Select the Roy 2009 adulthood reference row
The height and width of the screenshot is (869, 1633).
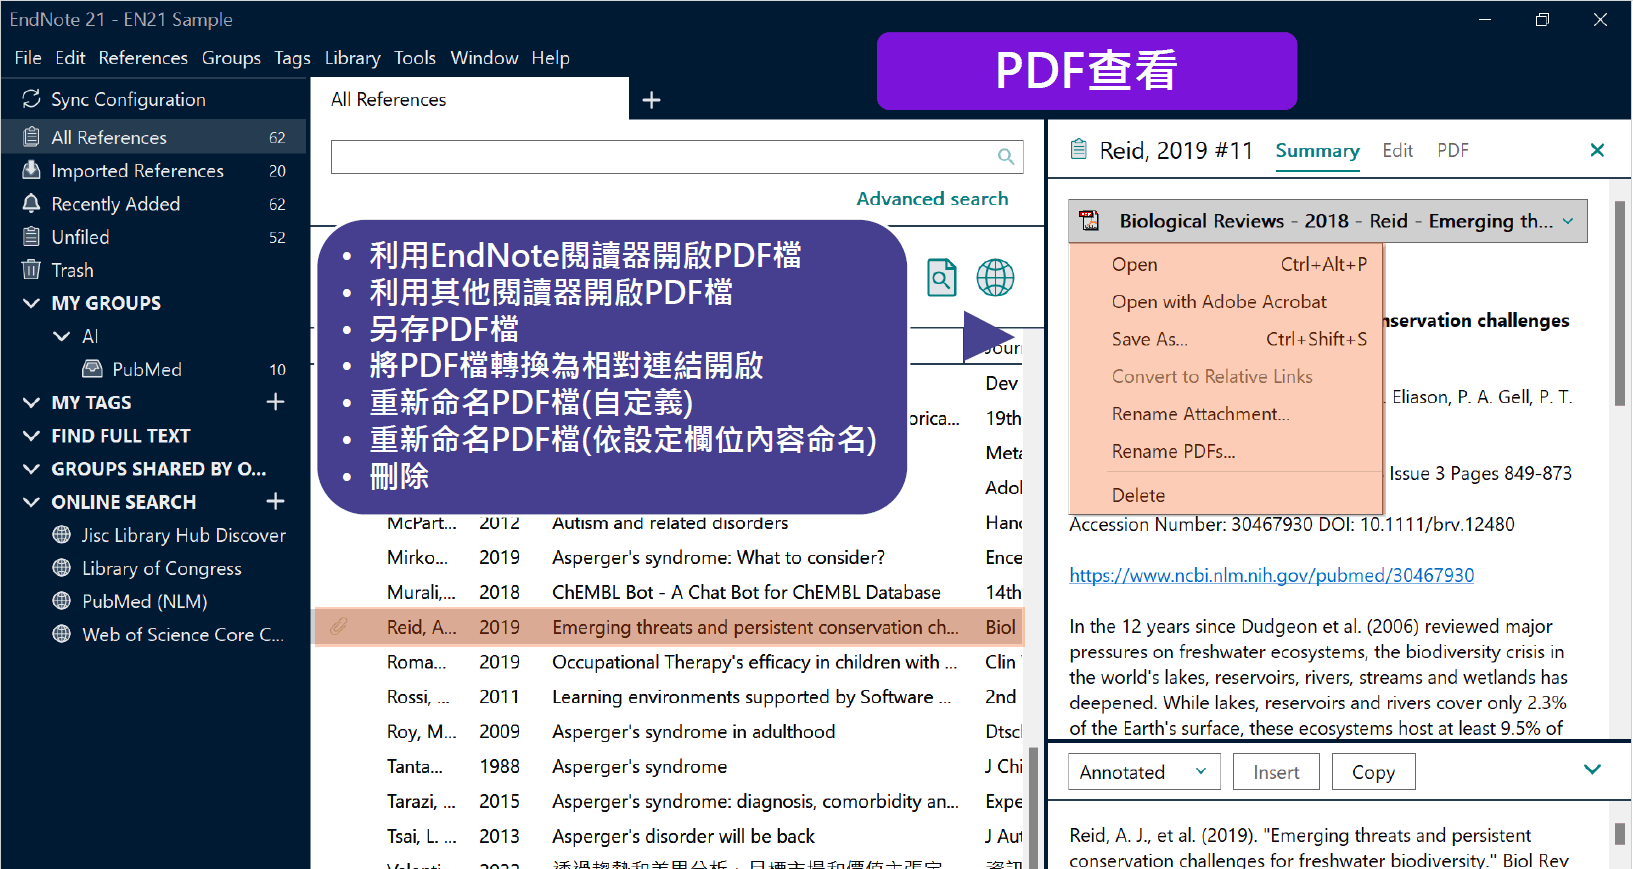[668, 731]
